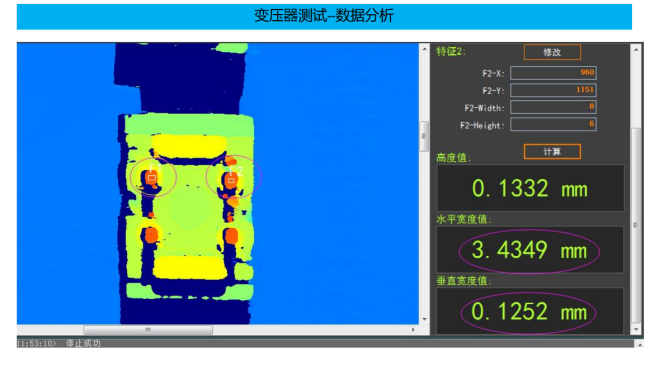The width and height of the screenshot is (650, 370).
Task: Click the 修改 button
Action: [552, 52]
